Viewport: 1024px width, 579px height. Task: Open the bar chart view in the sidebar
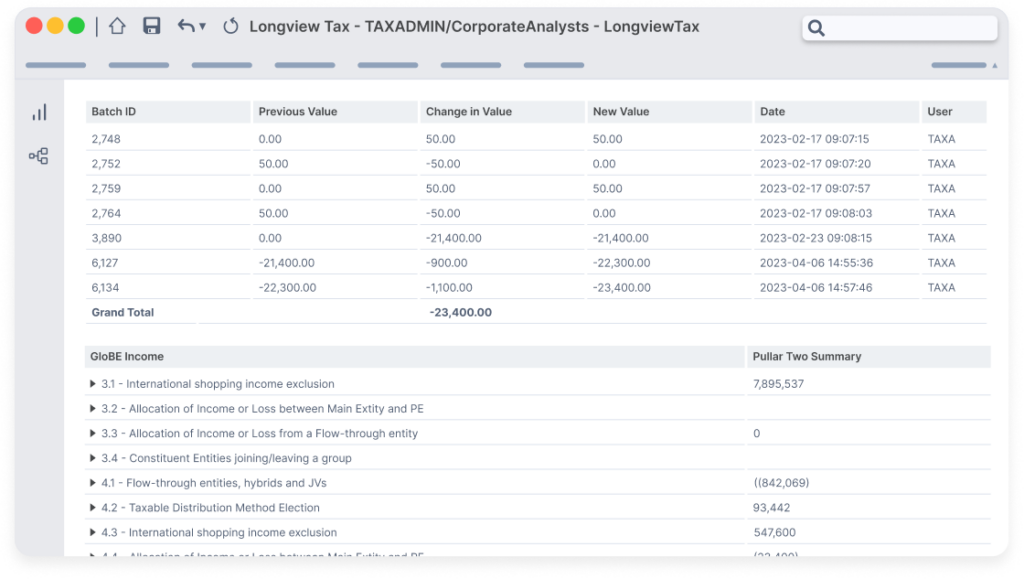coord(40,111)
